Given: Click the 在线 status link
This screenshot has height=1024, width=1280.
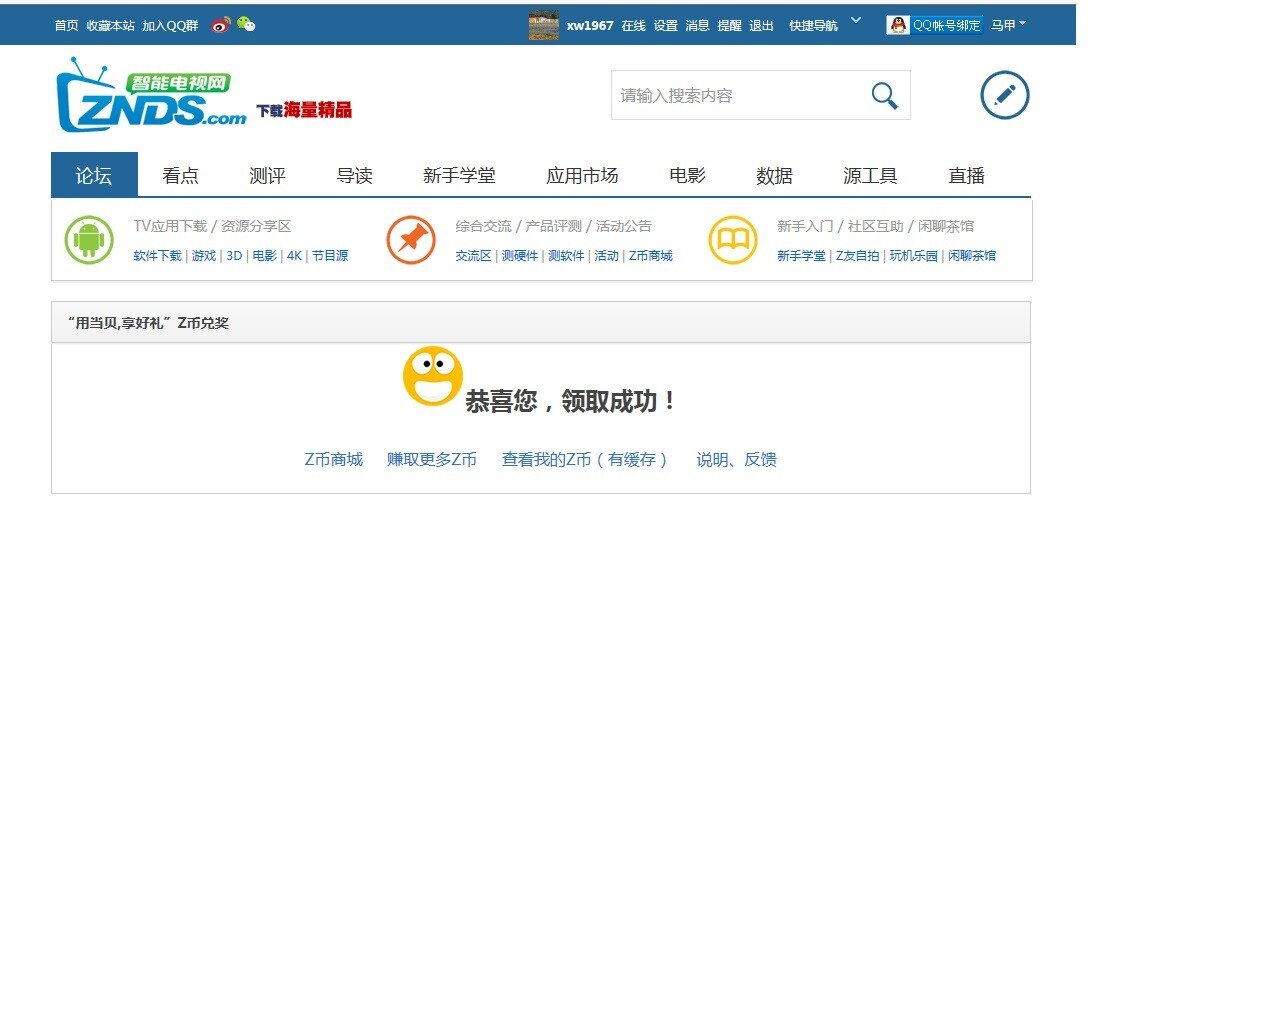Looking at the screenshot, I should click(x=633, y=26).
